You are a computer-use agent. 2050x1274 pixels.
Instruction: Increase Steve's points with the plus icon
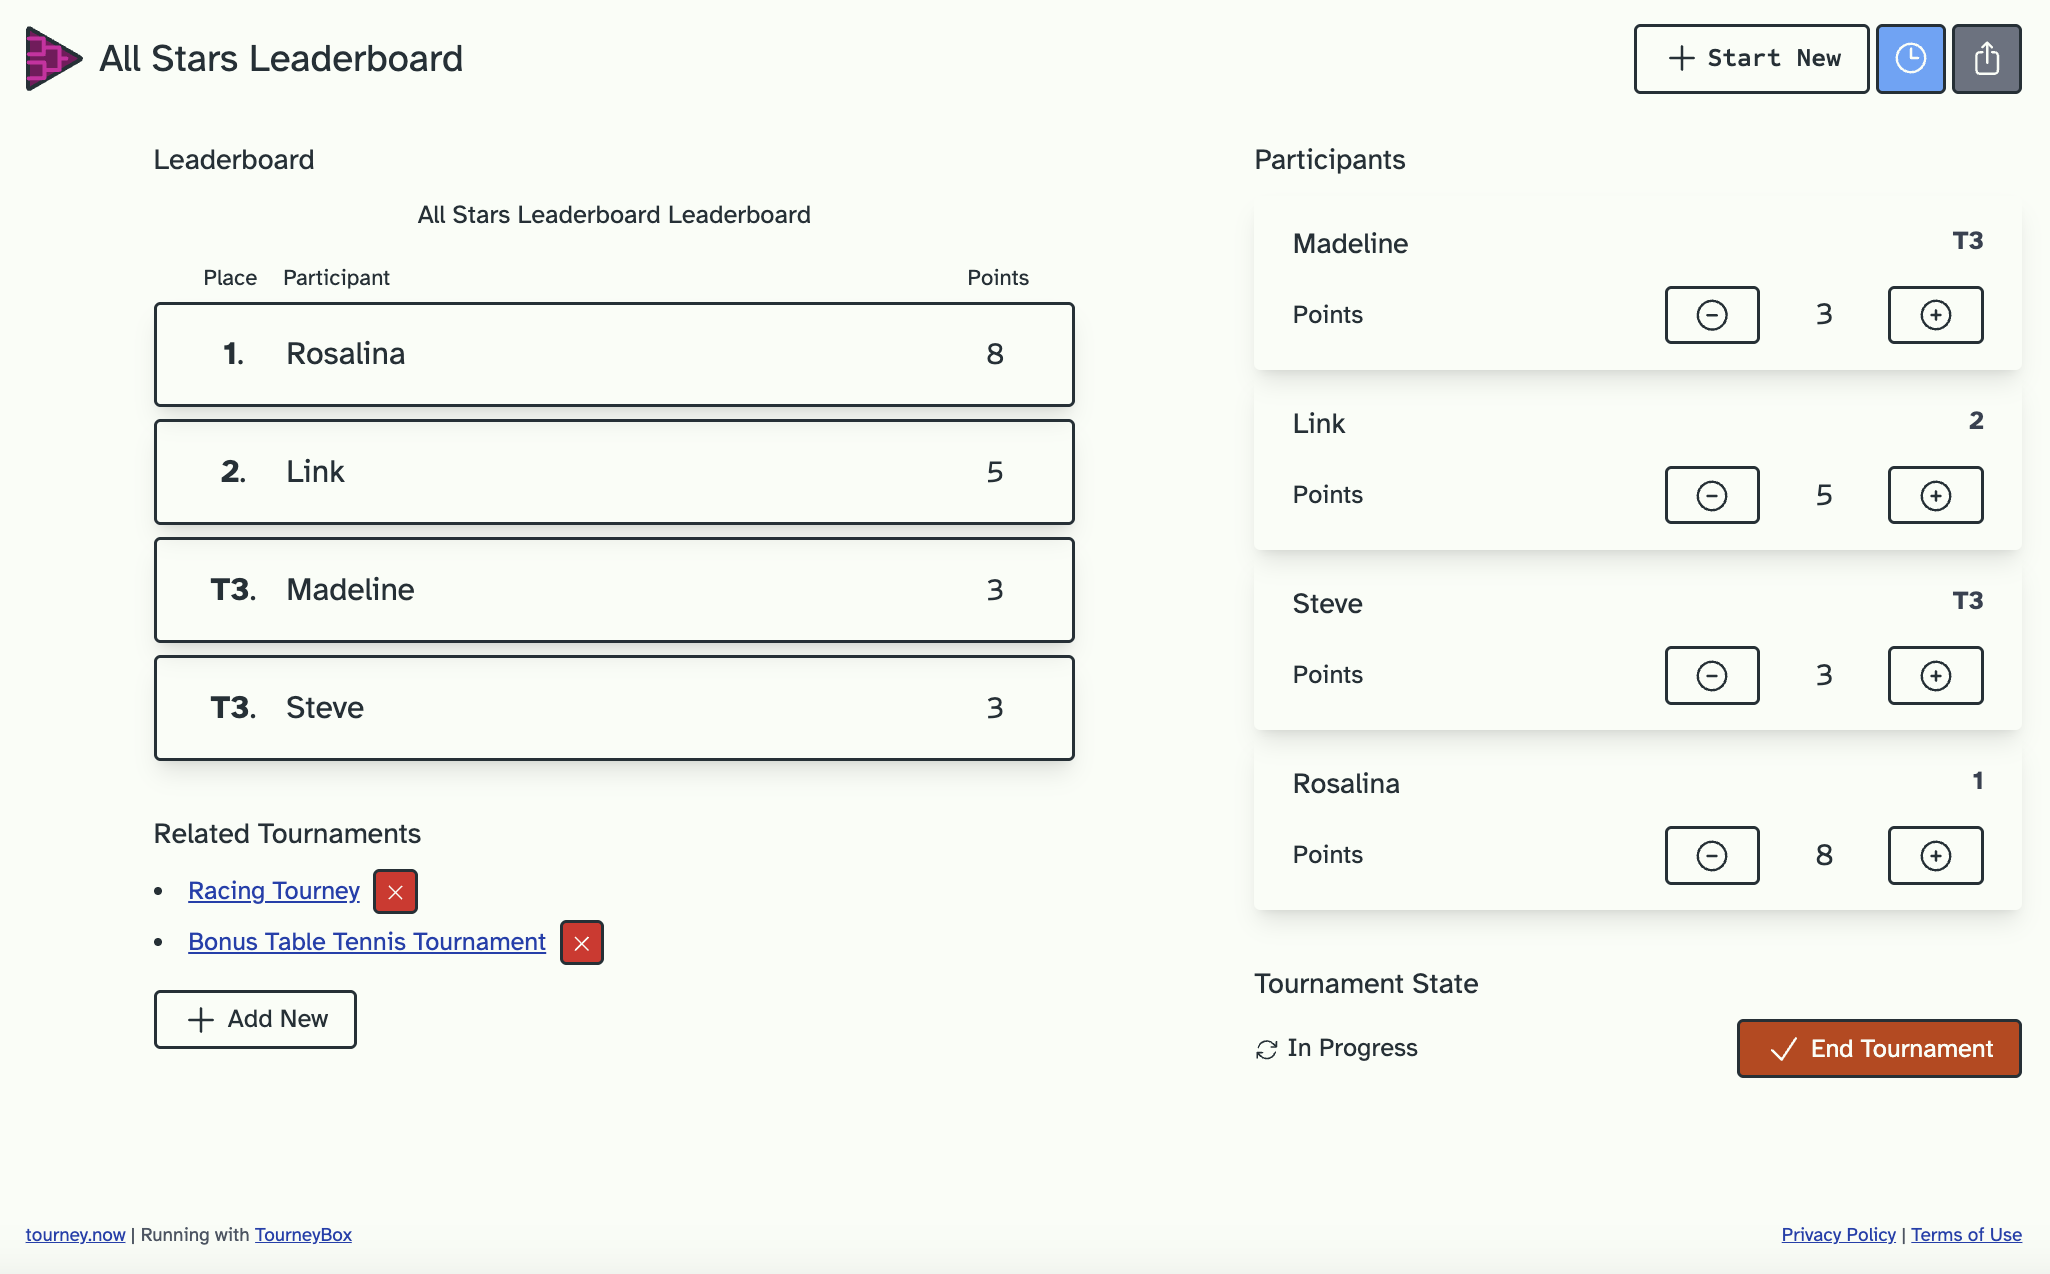coord(1934,675)
